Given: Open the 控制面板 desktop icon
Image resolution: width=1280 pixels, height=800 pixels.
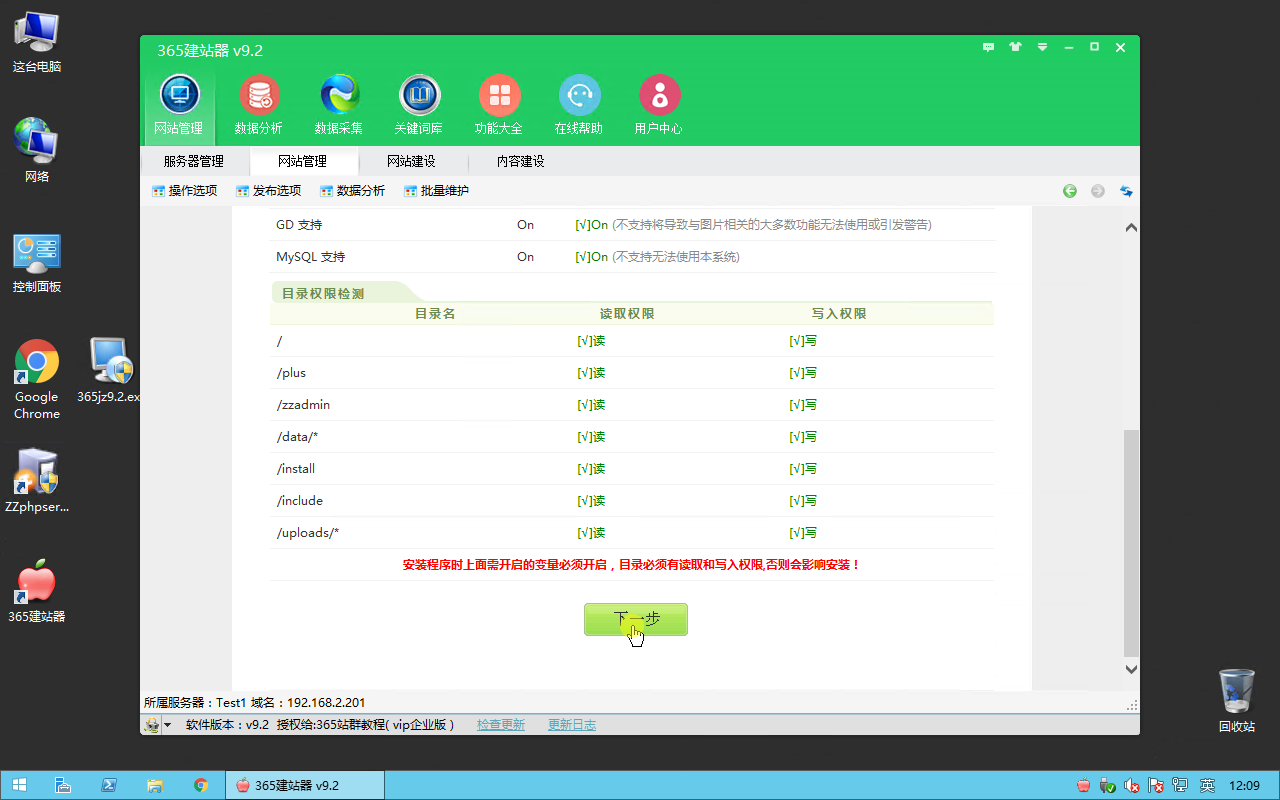Looking at the screenshot, I should pyautogui.click(x=37, y=263).
